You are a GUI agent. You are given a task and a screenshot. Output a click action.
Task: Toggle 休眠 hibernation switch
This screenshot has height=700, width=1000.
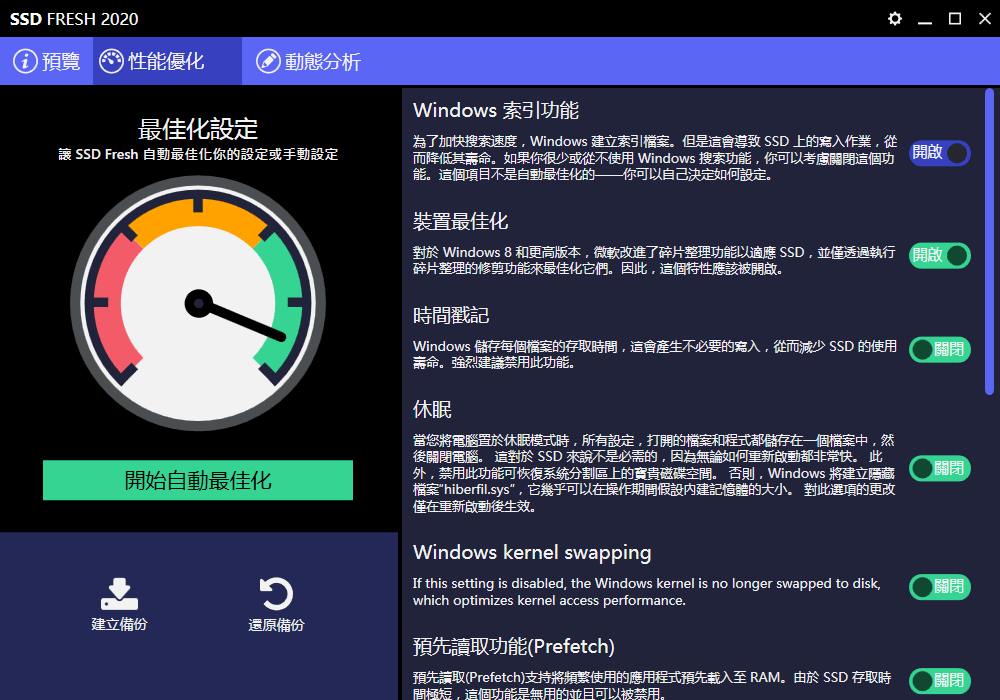click(x=939, y=468)
